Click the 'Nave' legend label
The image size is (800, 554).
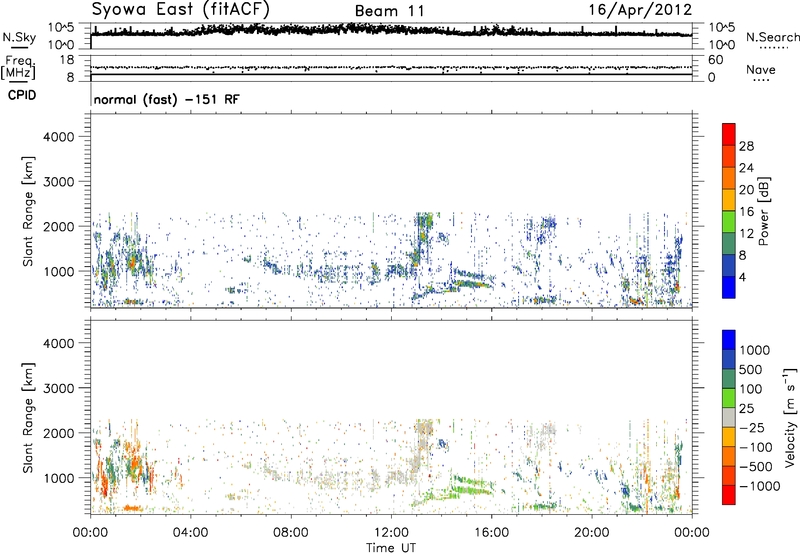point(761,70)
